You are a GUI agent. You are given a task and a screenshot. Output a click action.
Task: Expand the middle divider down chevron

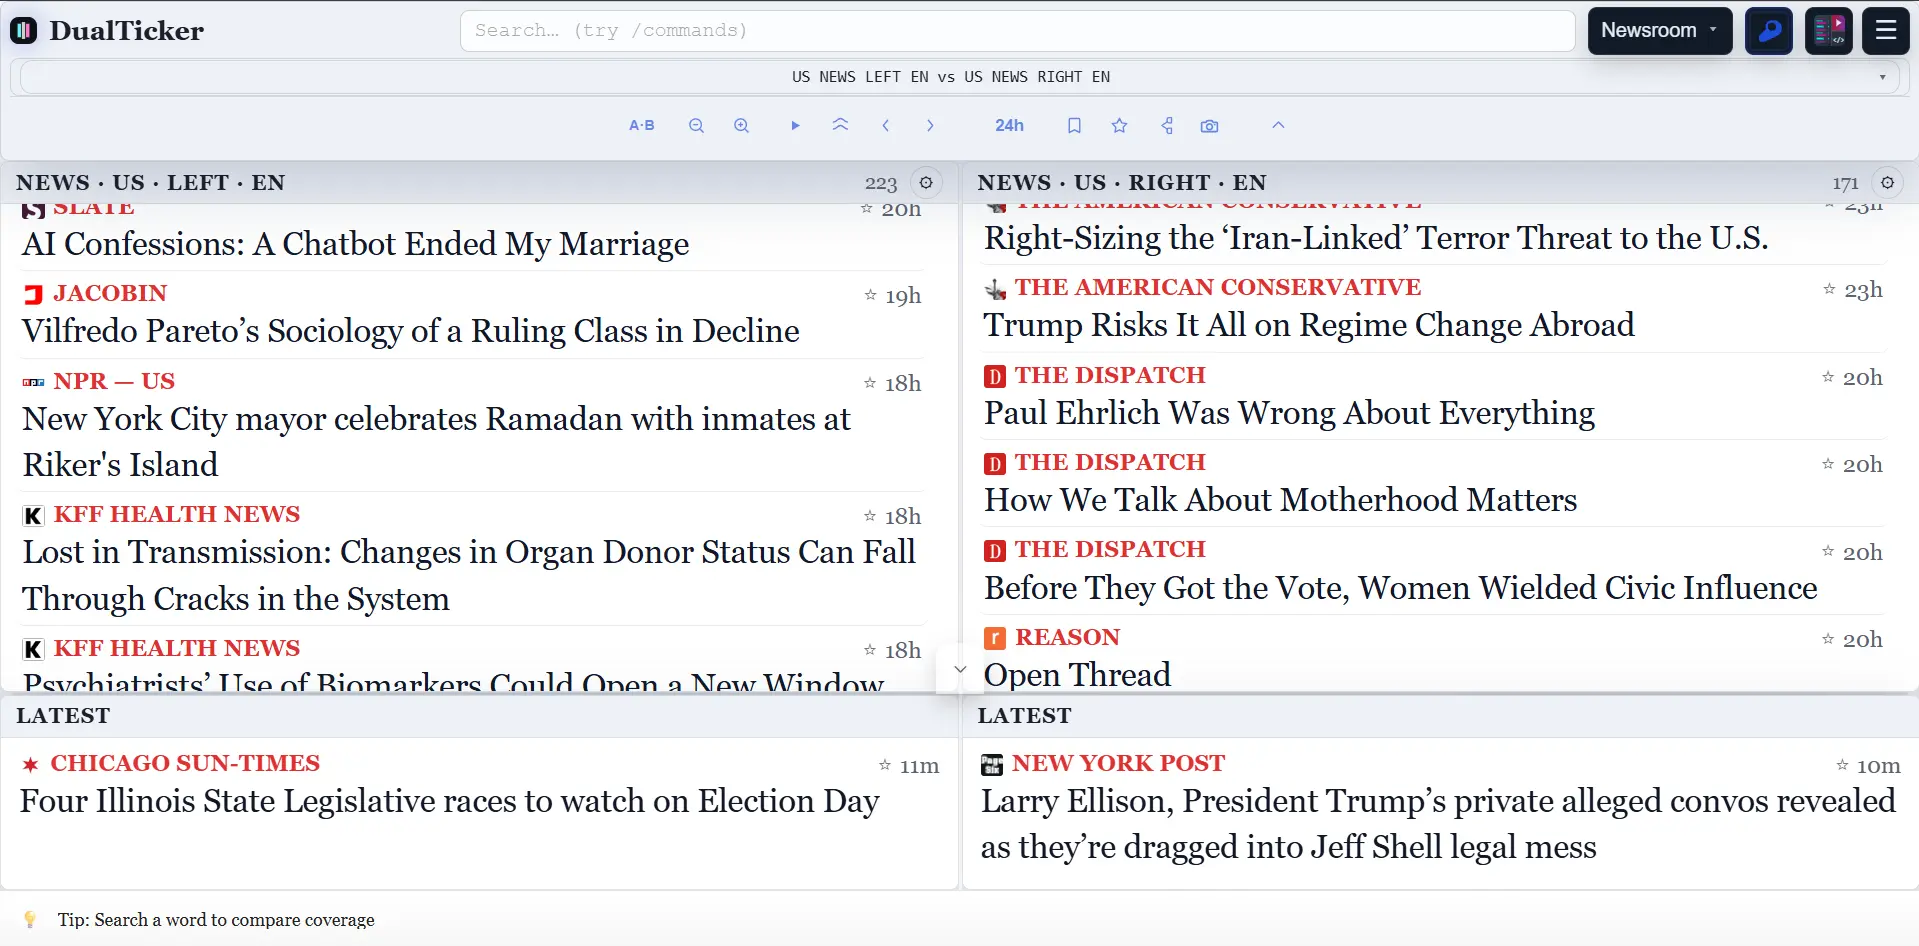pyautogui.click(x=960, y=670)
